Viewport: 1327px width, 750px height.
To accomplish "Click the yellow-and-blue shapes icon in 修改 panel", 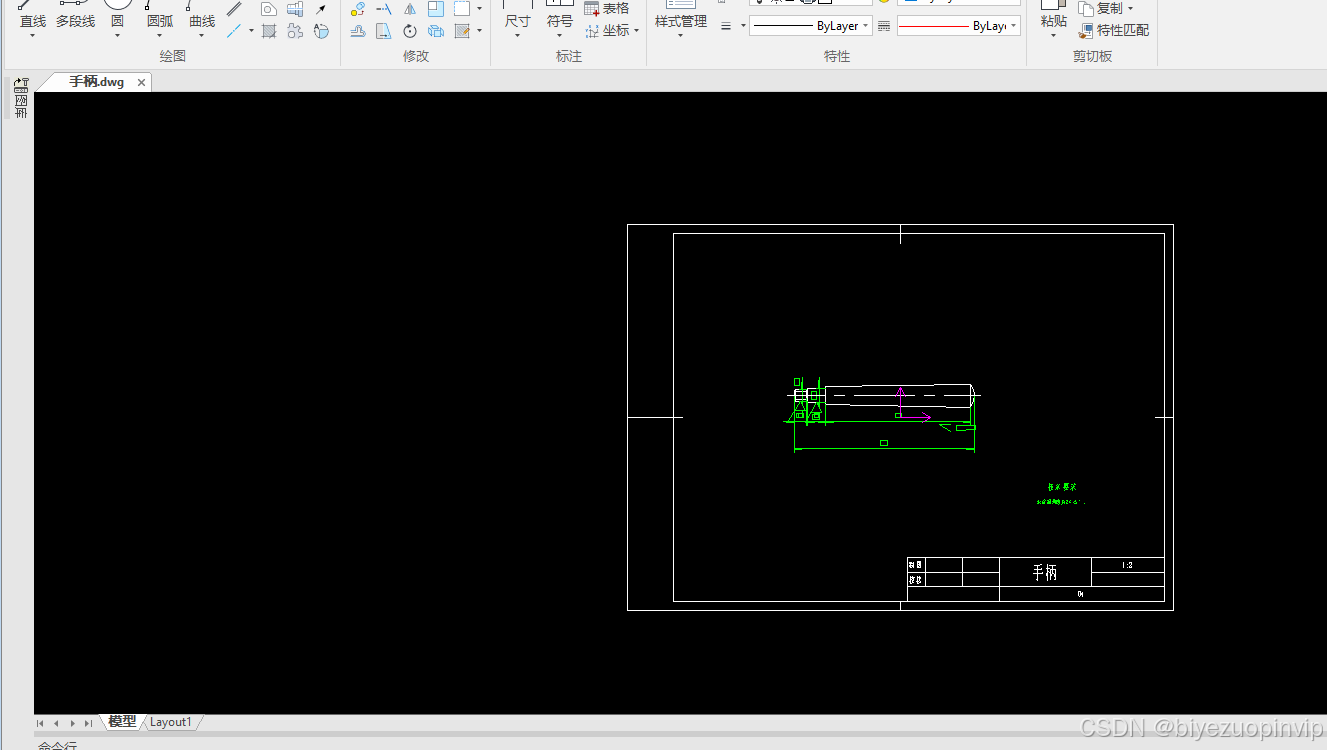I will click(358, 9).
